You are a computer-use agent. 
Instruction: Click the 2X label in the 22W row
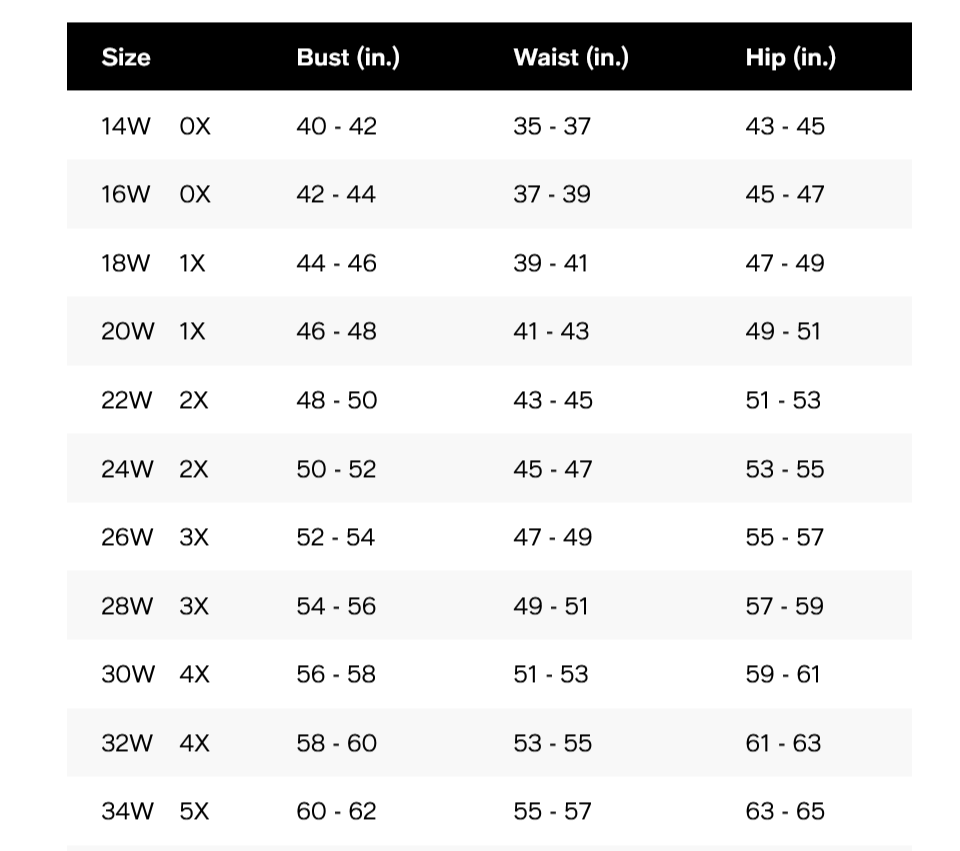pos(193,400)
